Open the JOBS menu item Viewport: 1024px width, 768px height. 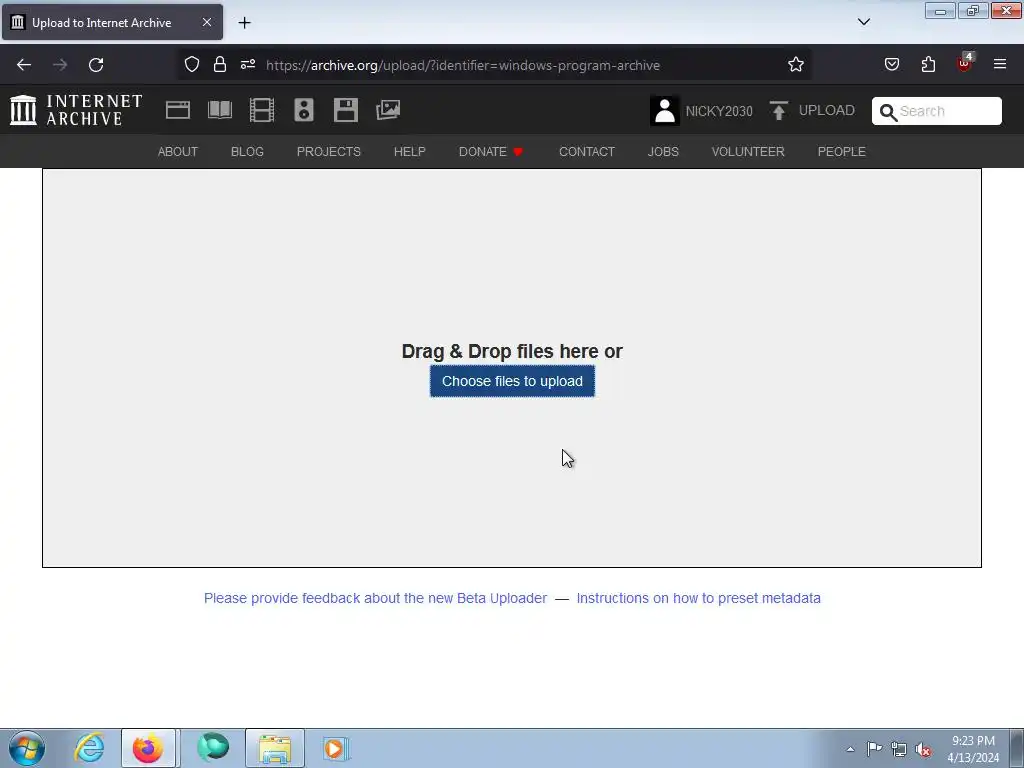663,152
